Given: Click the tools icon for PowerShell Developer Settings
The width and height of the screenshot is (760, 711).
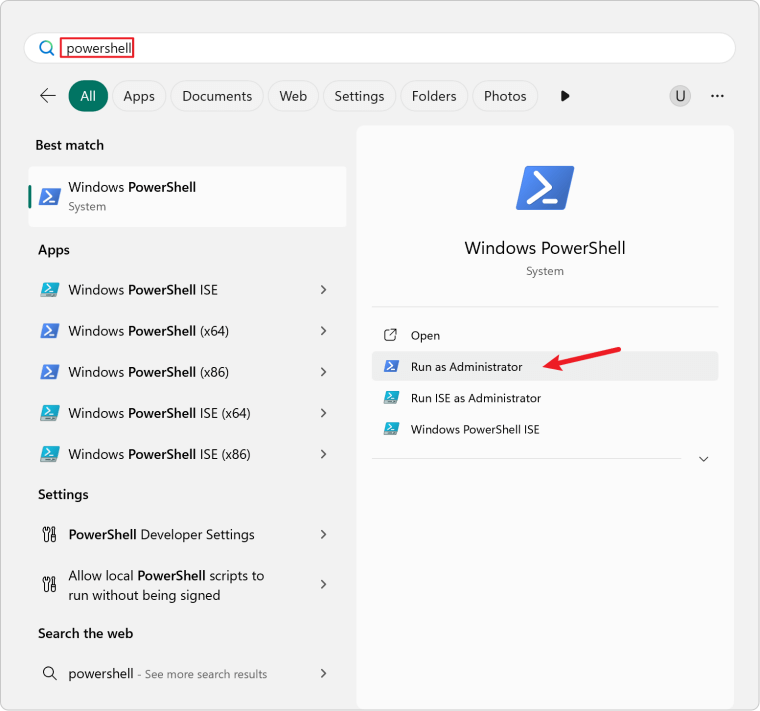Looking at the screenshot, I should tap(49, 535).
